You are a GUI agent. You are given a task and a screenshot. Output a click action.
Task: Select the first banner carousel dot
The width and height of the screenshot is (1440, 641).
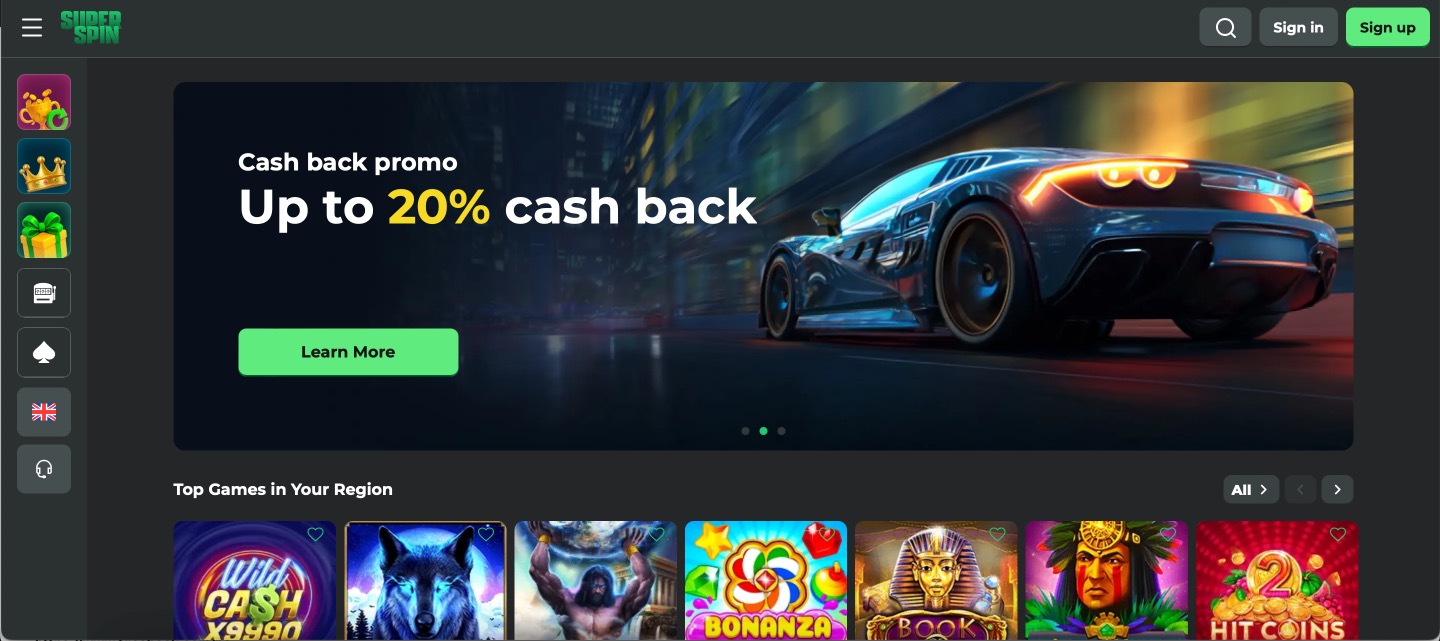pos(745,431)
